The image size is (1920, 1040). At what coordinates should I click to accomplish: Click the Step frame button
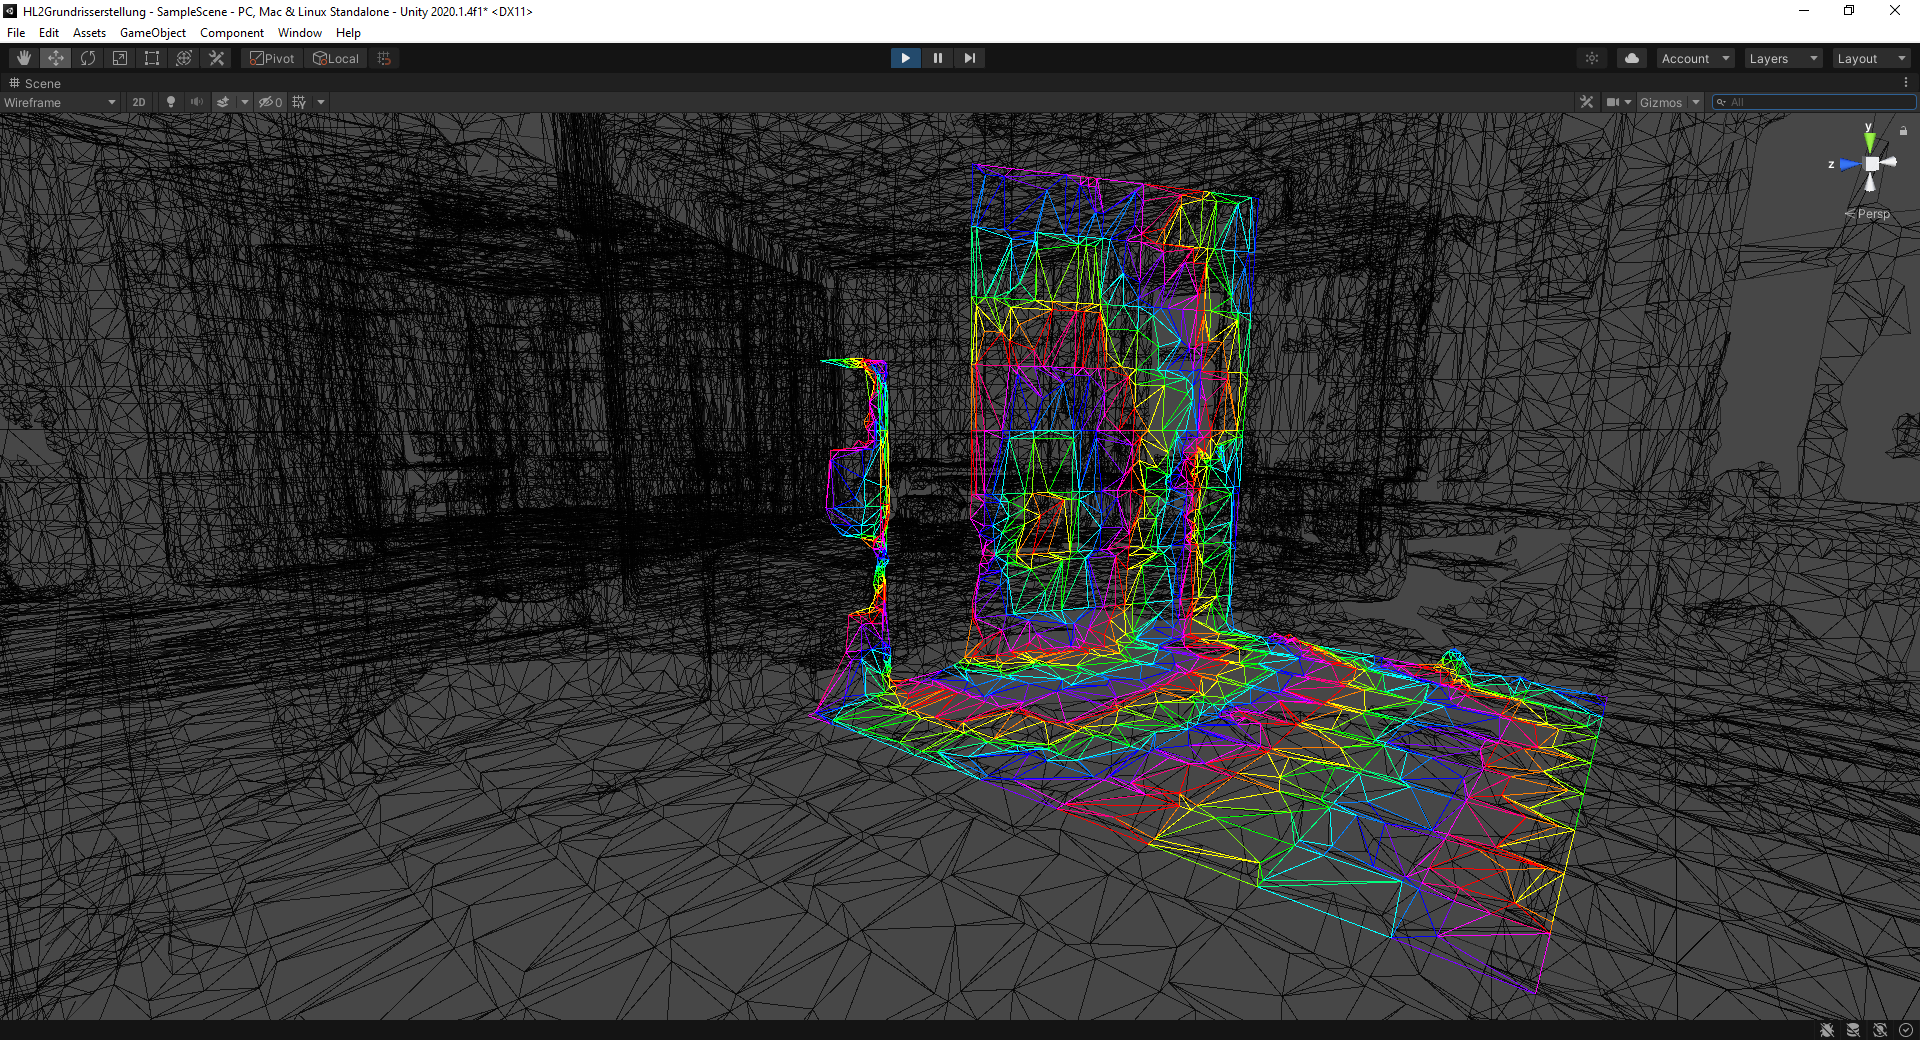pyautogui.click(x=969, y=58)
